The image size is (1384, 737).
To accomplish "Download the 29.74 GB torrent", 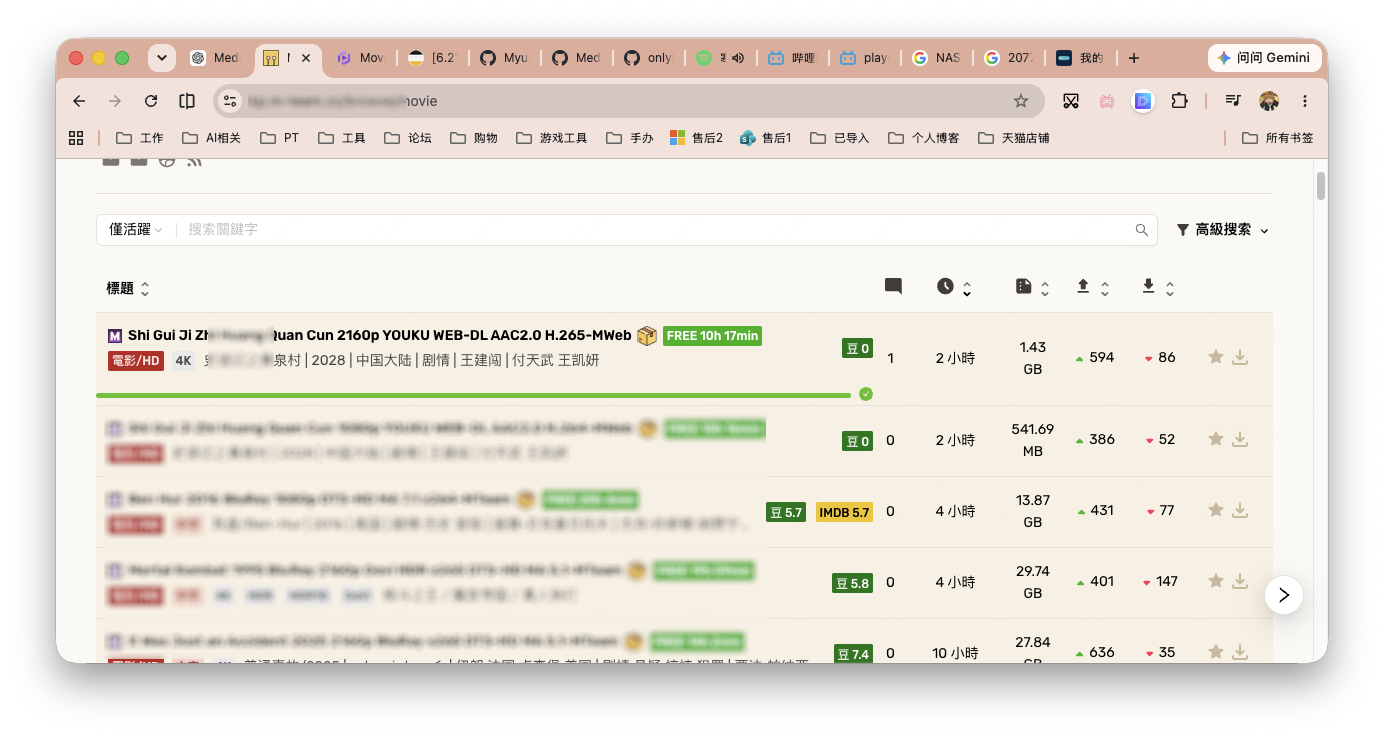I will pyautogui.click(x=1240, y=581).
